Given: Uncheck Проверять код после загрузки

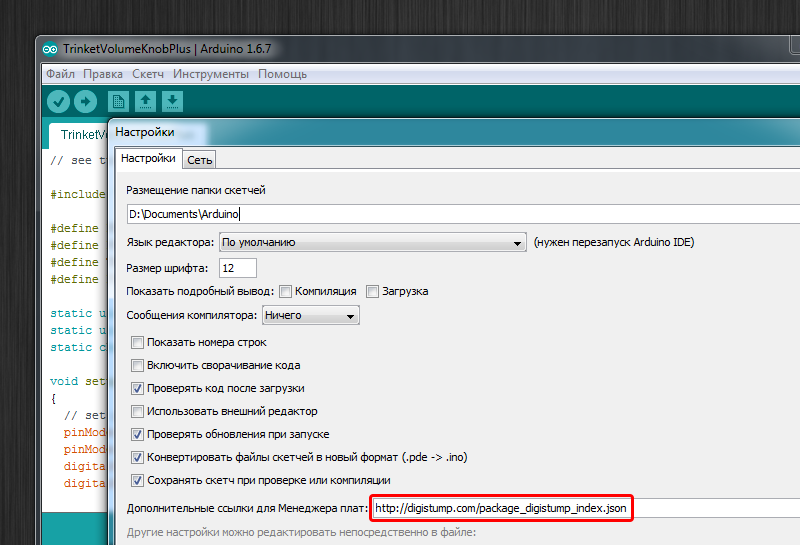Looking at the screenshot, I should coord(137,388).
